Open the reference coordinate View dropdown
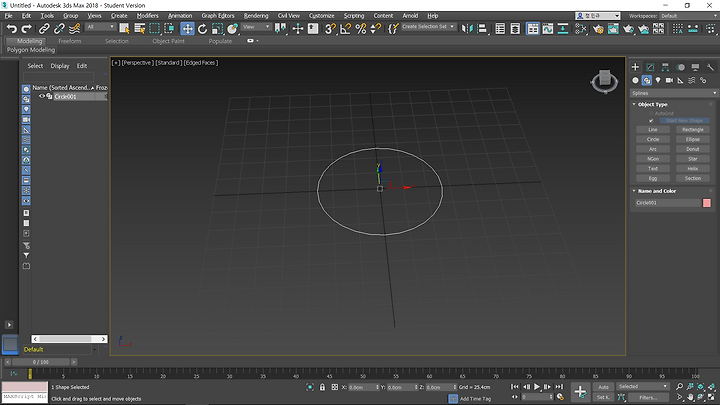This screenshot has width=720, height=405. [256, 27]
